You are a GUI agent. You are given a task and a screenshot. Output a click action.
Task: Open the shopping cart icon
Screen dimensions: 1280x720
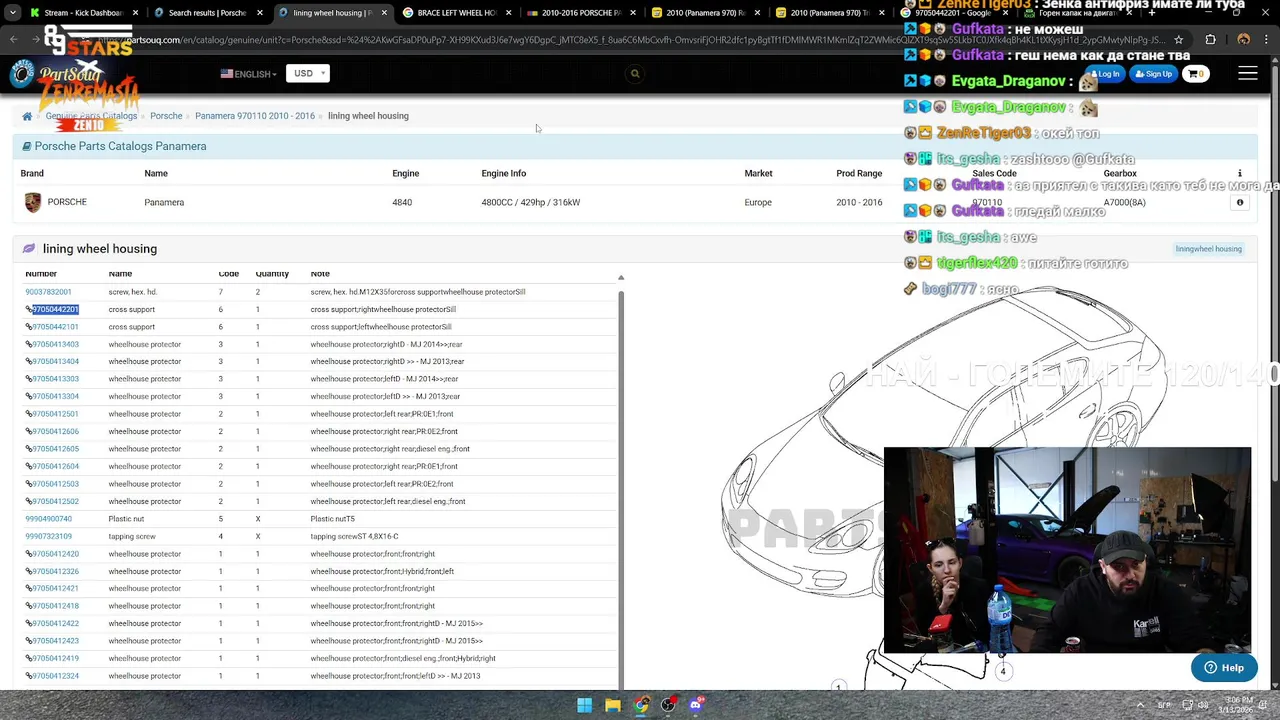click(x=1196, y=74)
